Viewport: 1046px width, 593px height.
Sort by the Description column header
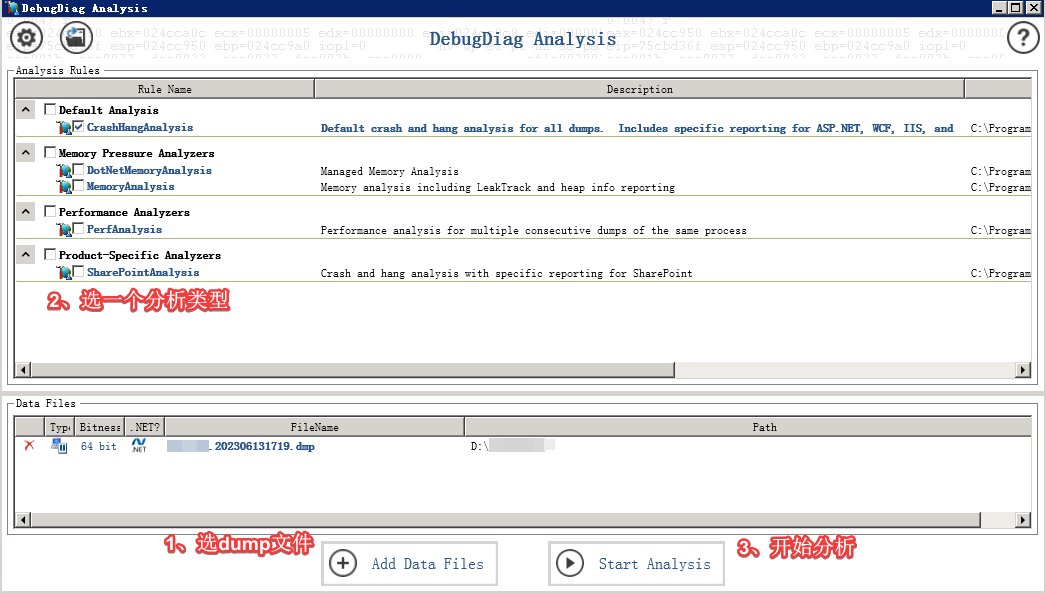click(x=640, y=89)
